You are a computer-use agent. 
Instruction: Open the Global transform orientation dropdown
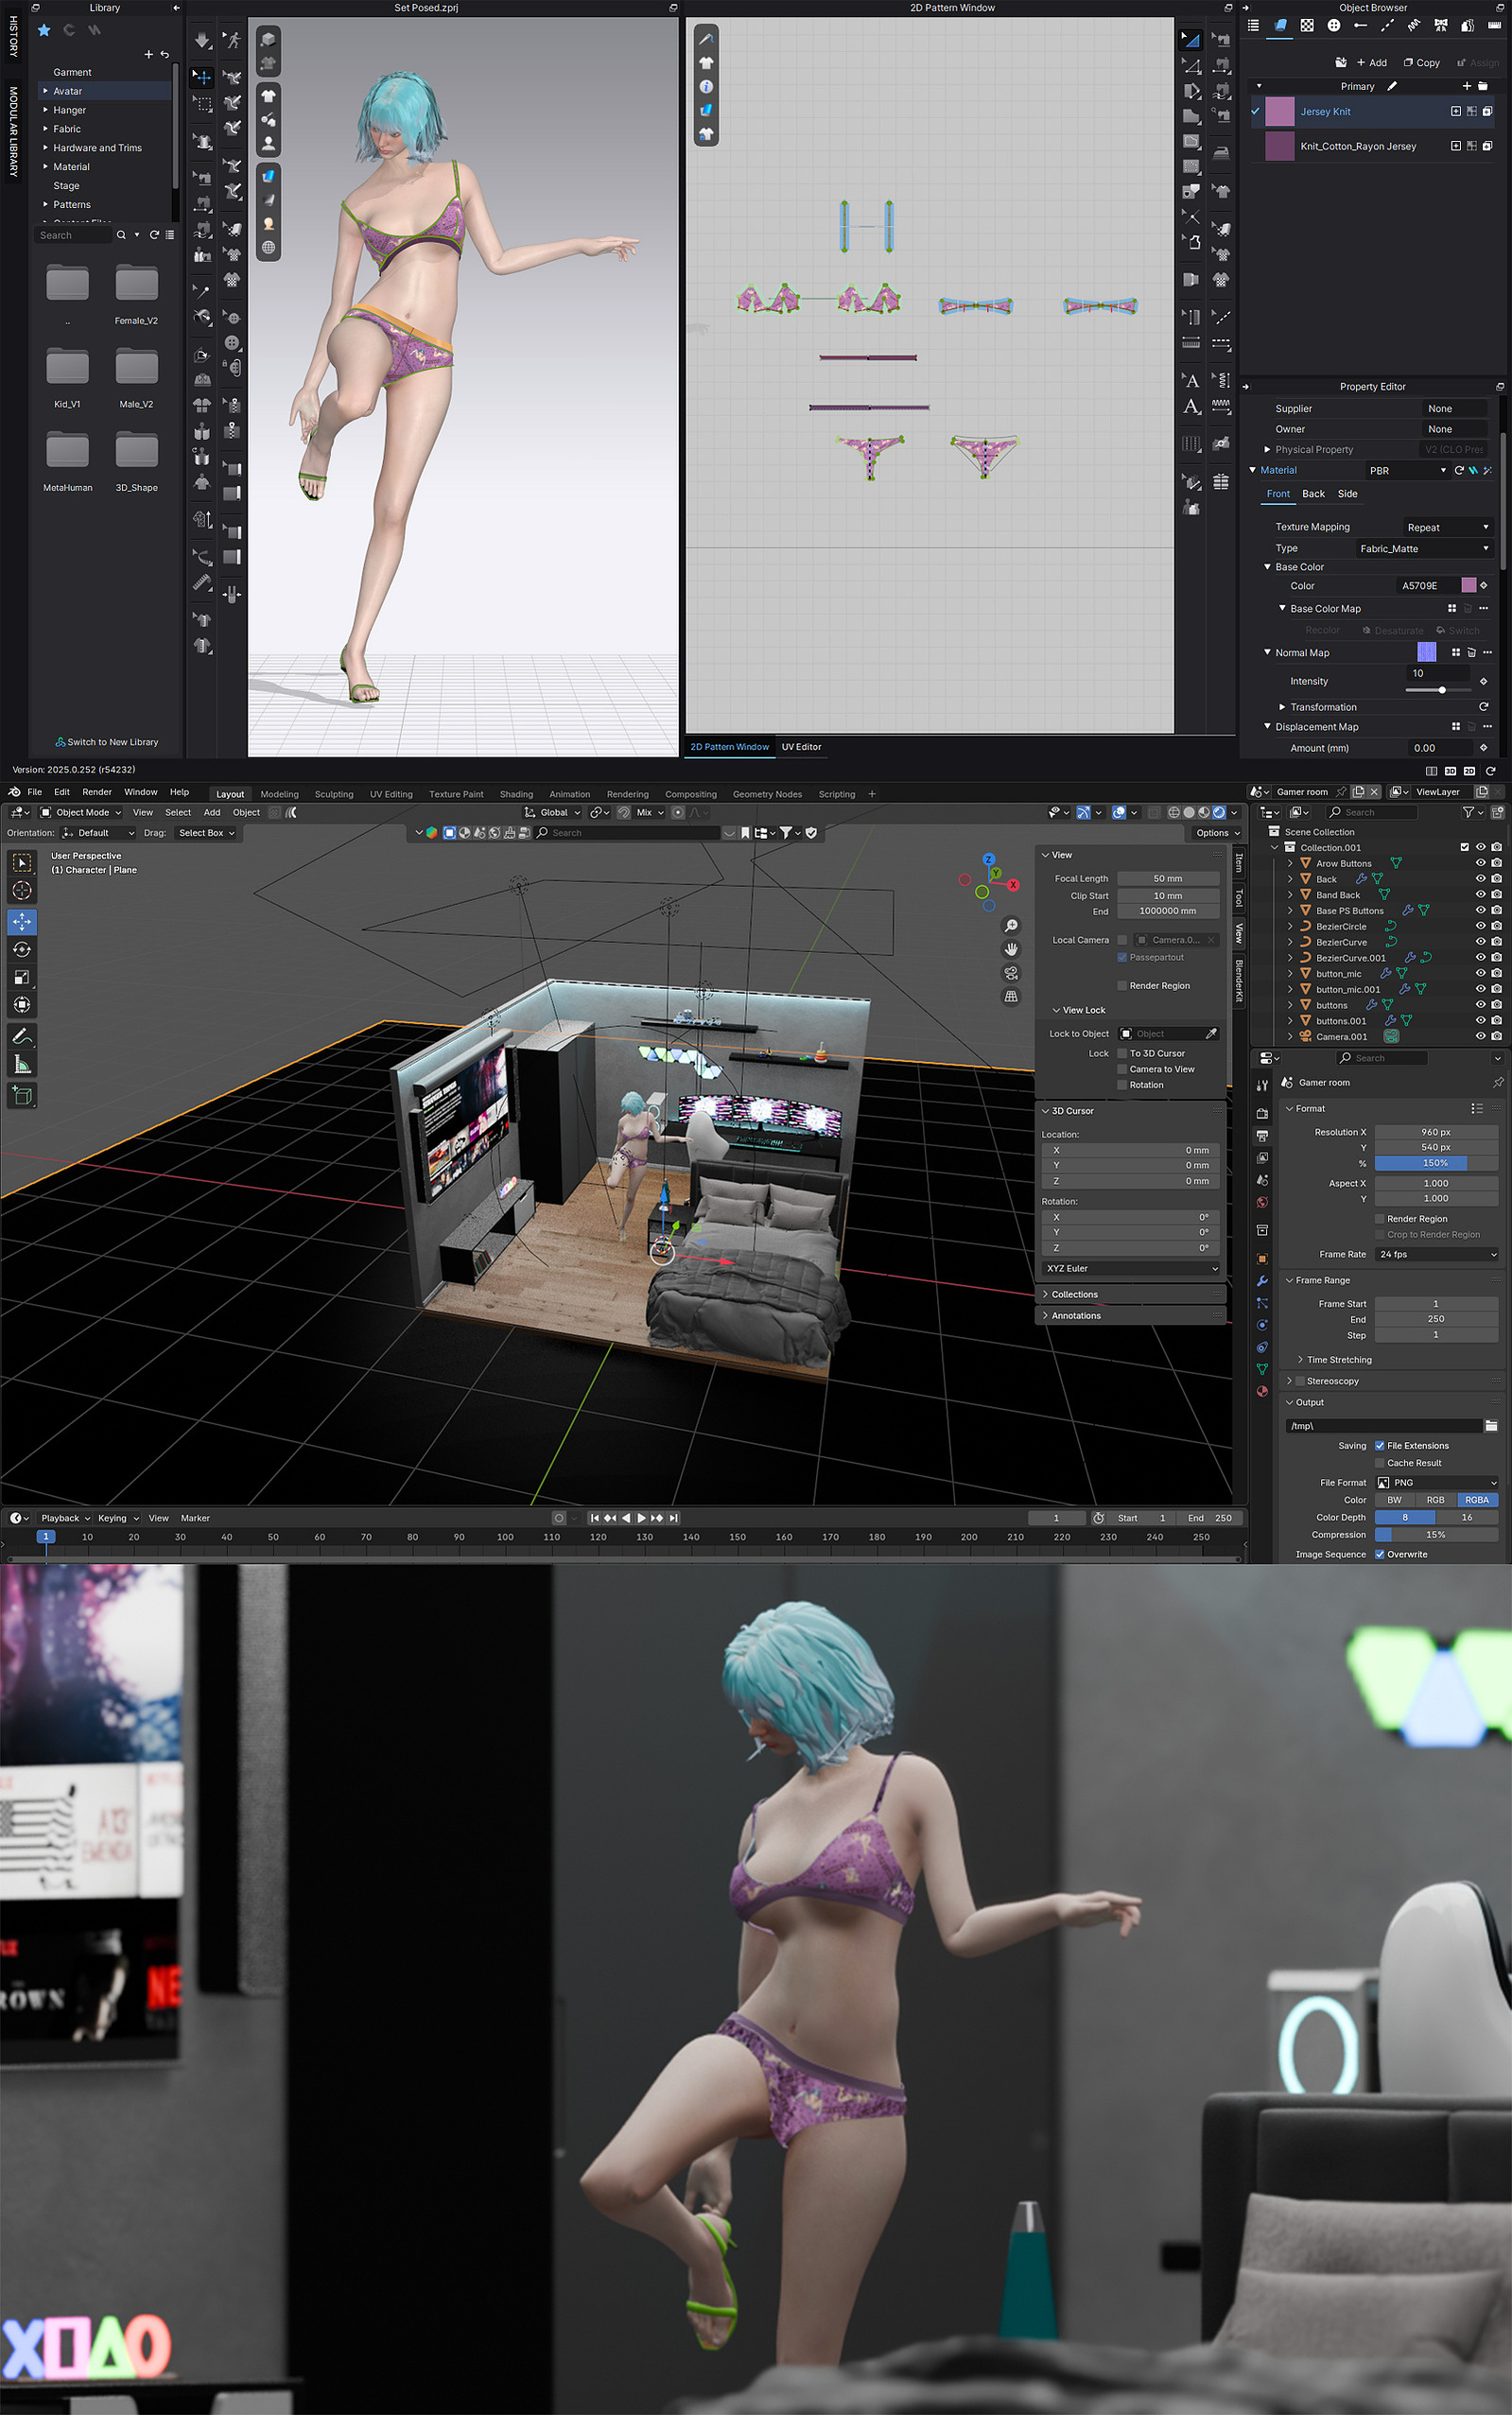click(x=552, y=812)
